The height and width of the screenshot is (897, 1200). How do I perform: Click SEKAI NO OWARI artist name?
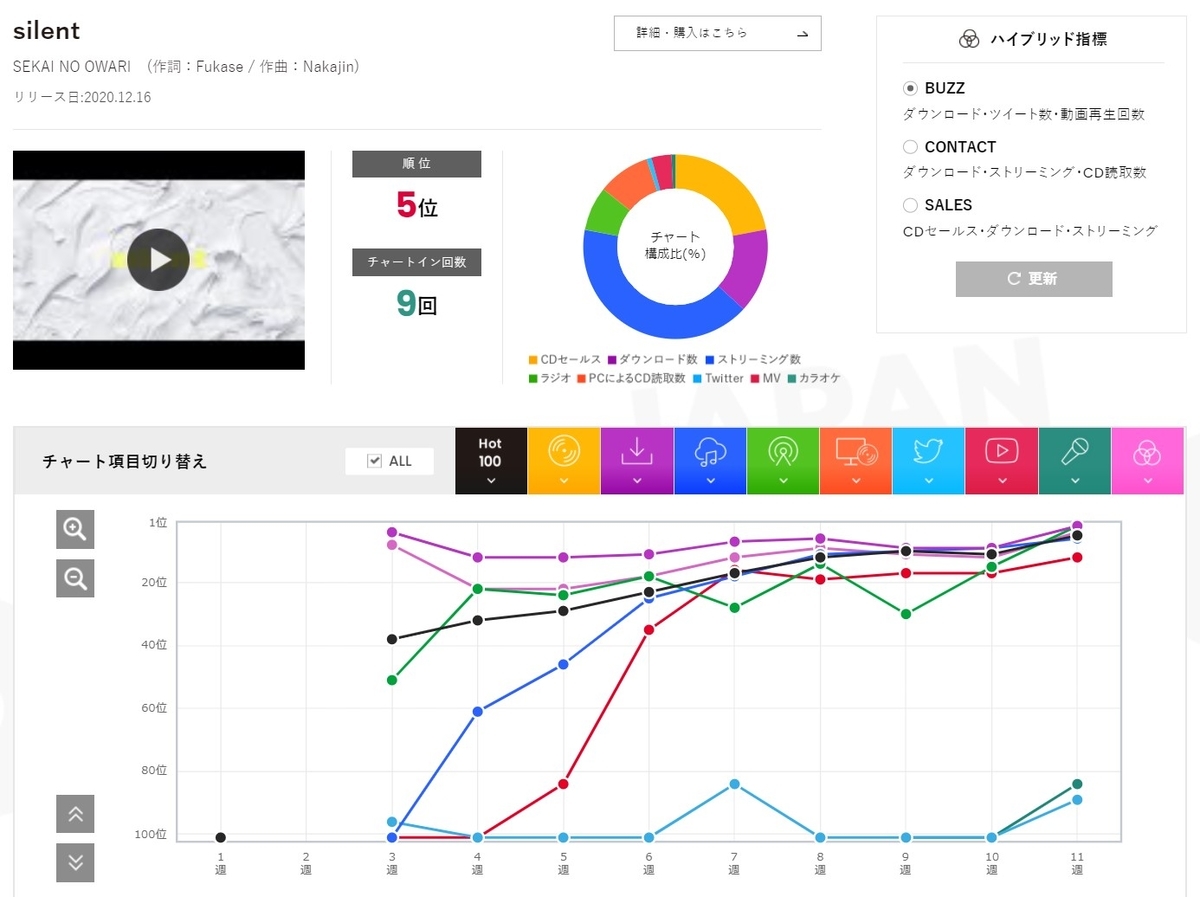(x=74, y=67)
